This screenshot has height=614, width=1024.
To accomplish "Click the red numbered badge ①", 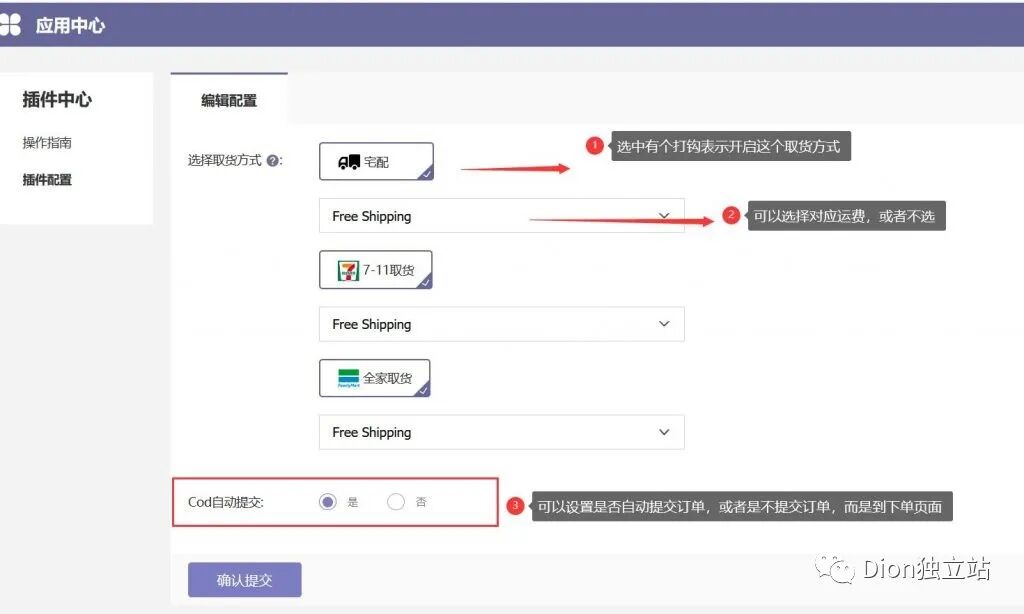I will (595, 145).
